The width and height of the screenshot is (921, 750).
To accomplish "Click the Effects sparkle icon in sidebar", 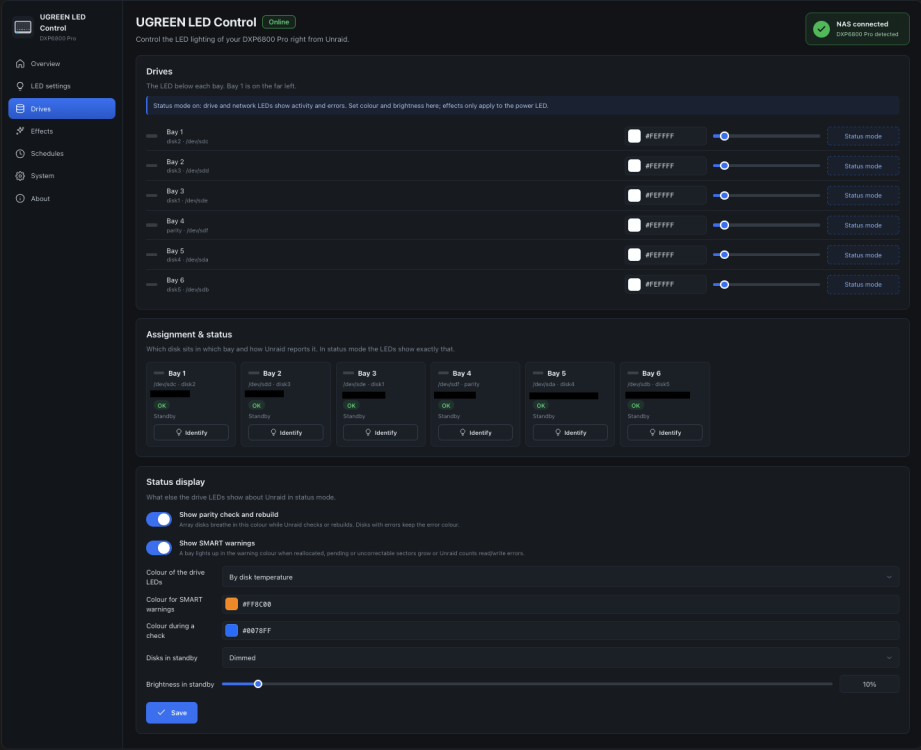I will [20, 131].
